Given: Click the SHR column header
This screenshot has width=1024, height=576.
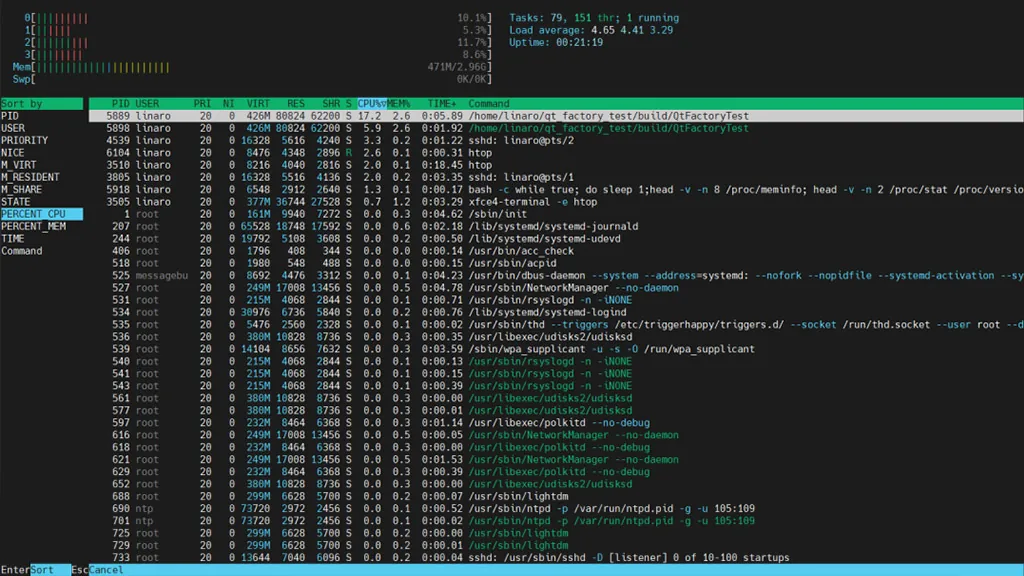Looking at the screenshot, I should click(x=331, y=104).
